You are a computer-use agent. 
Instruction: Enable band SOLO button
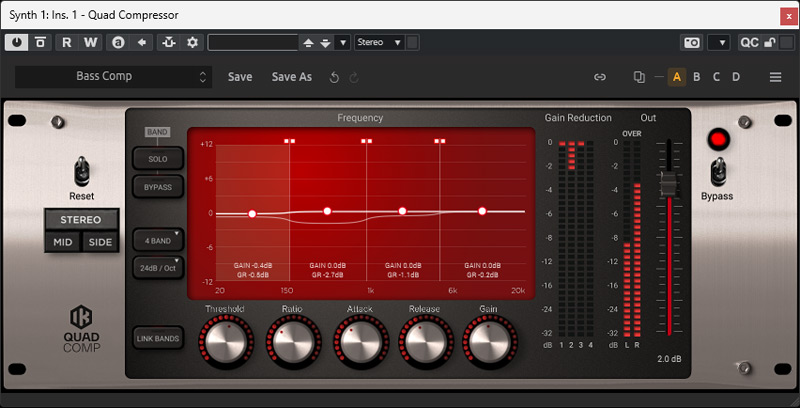pos(157,159)
